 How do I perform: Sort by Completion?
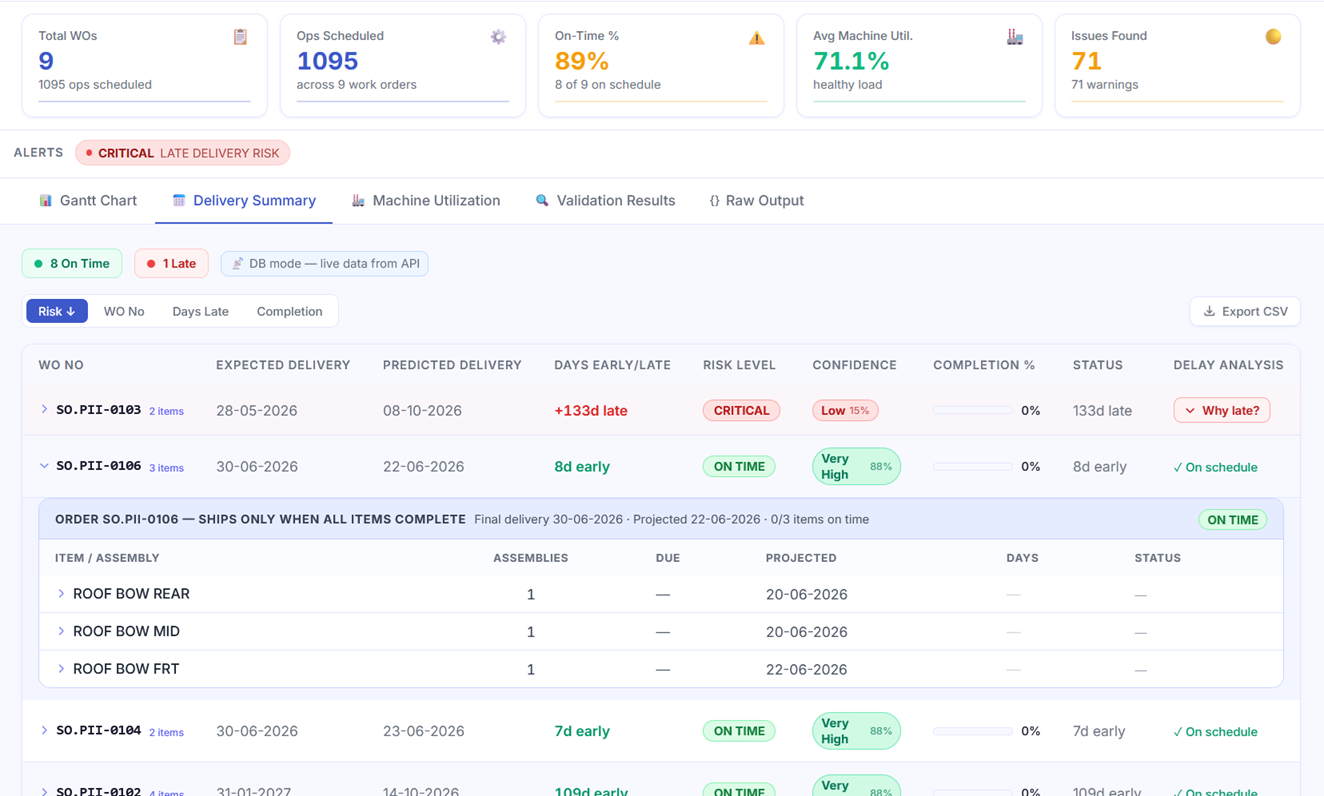[x=289, y=311]
